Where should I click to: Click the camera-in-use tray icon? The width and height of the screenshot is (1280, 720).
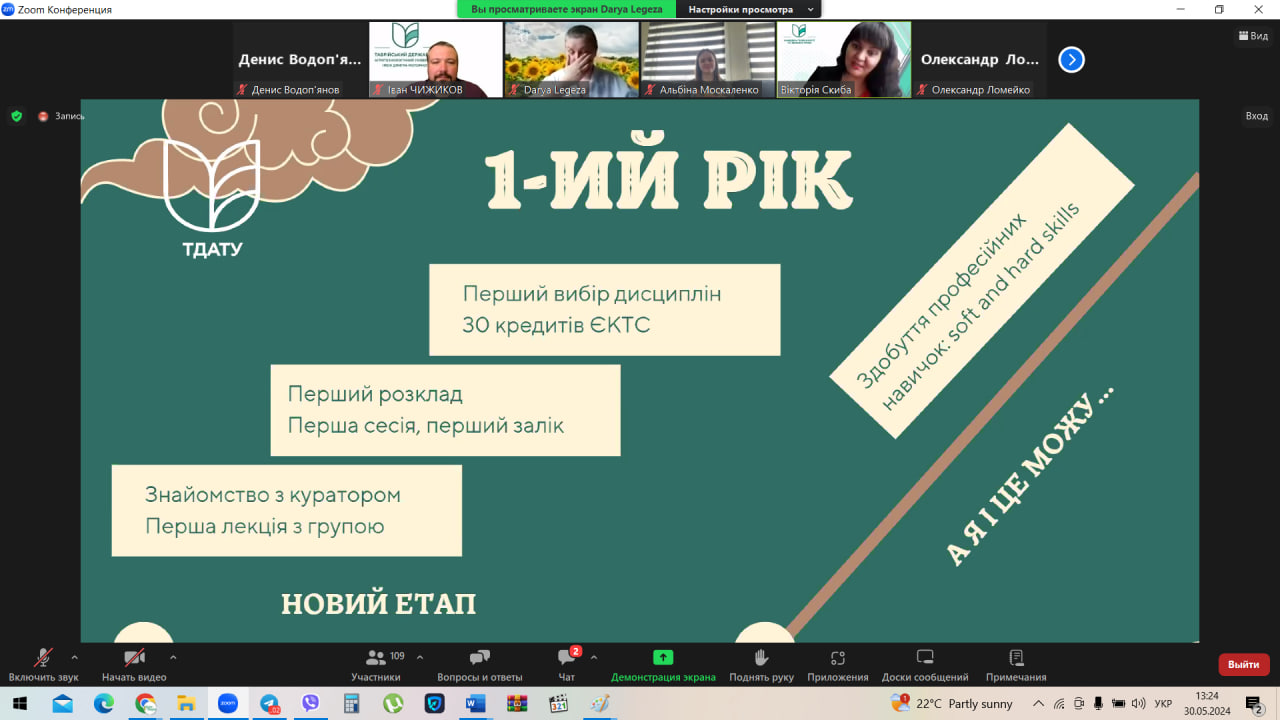coord(1079,704)
